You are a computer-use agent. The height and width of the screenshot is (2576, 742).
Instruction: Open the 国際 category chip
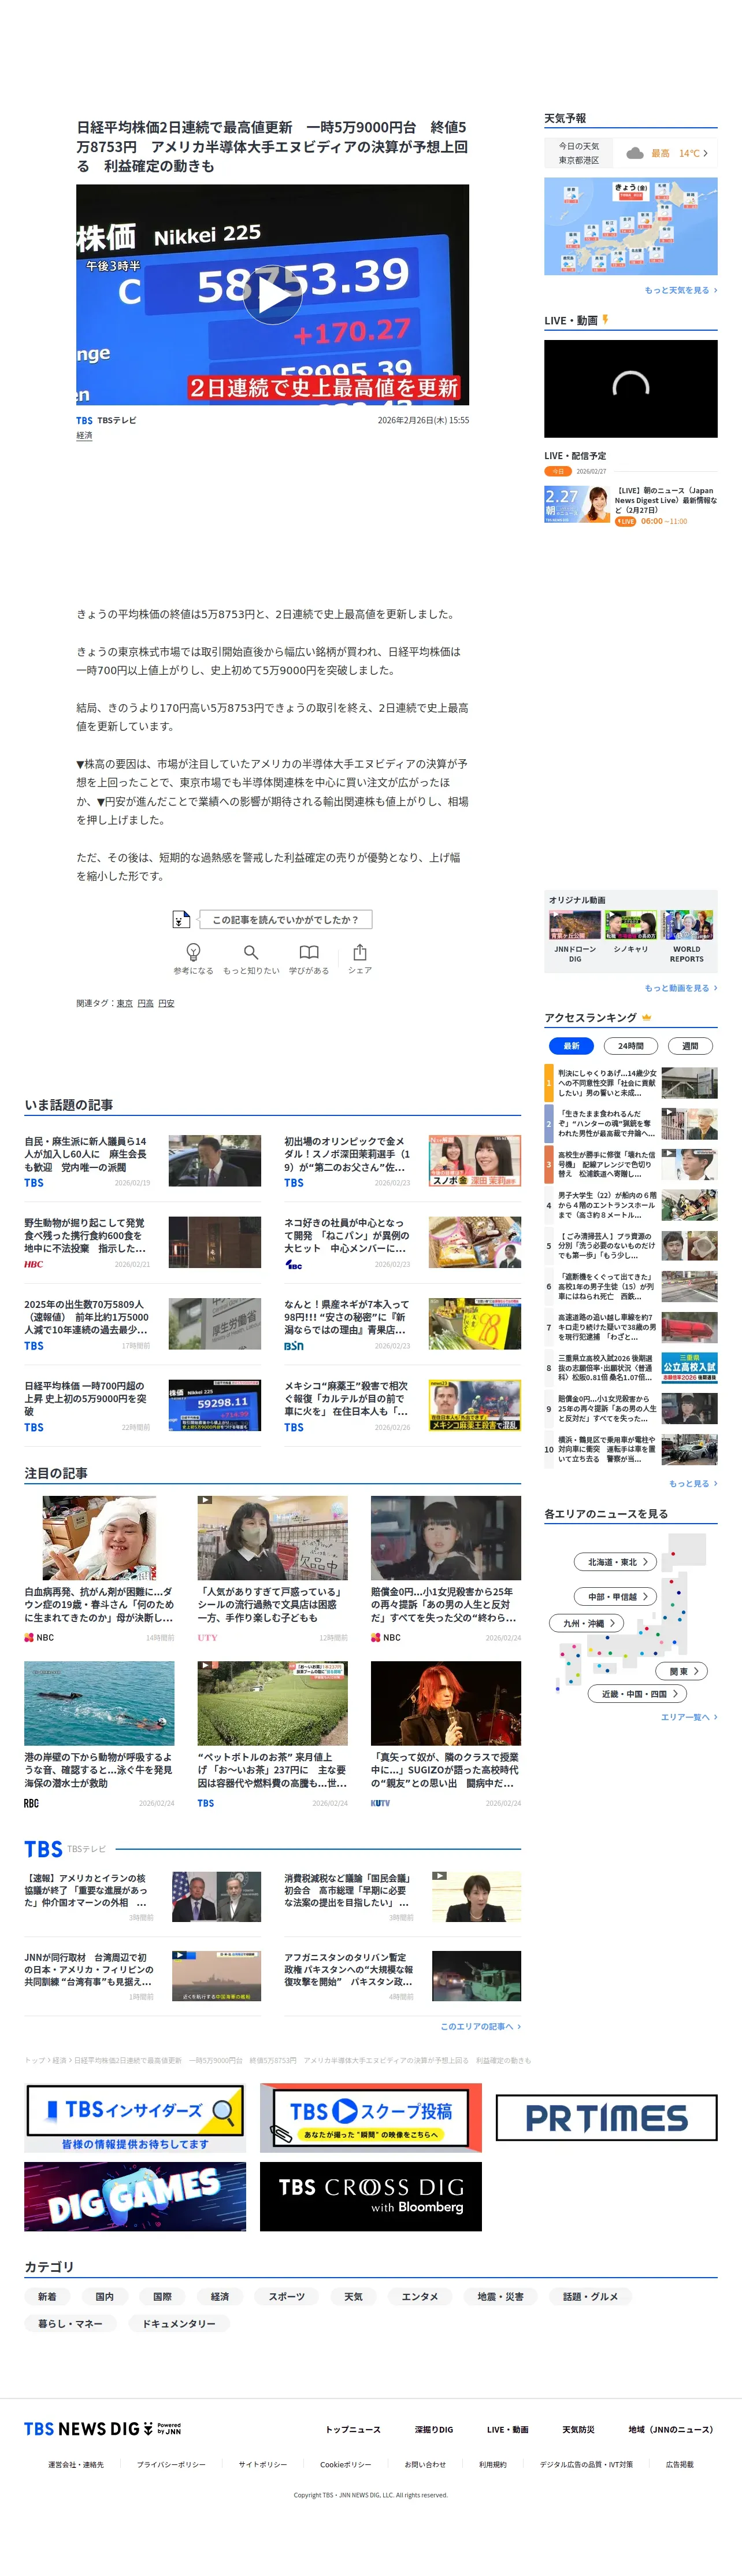point(162,2296)
